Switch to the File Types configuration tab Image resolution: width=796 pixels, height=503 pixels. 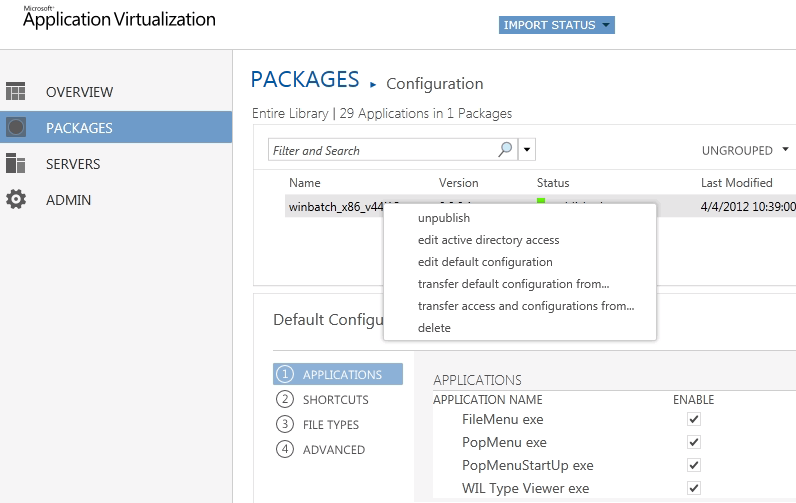(x=330, y=424)
